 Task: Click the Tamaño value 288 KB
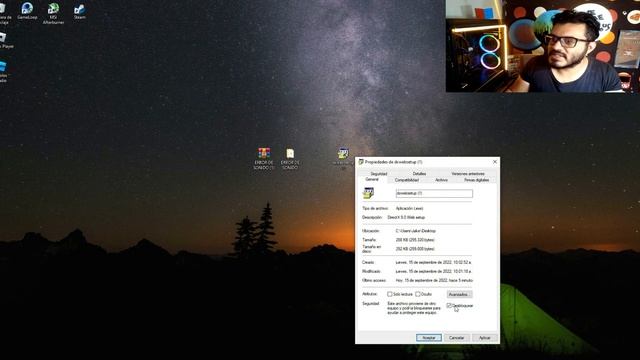tap(415, 240)
